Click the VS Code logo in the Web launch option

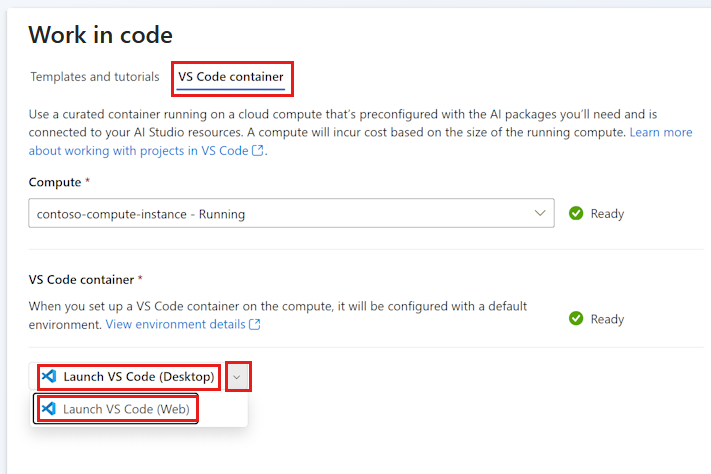49,409
